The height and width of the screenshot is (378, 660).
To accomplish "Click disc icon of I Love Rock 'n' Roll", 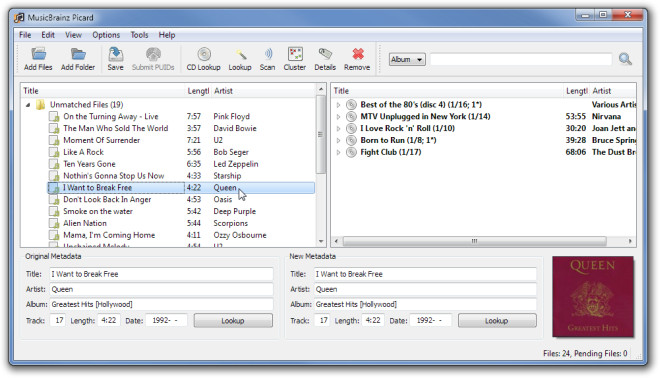I will [x=351, y=128].
